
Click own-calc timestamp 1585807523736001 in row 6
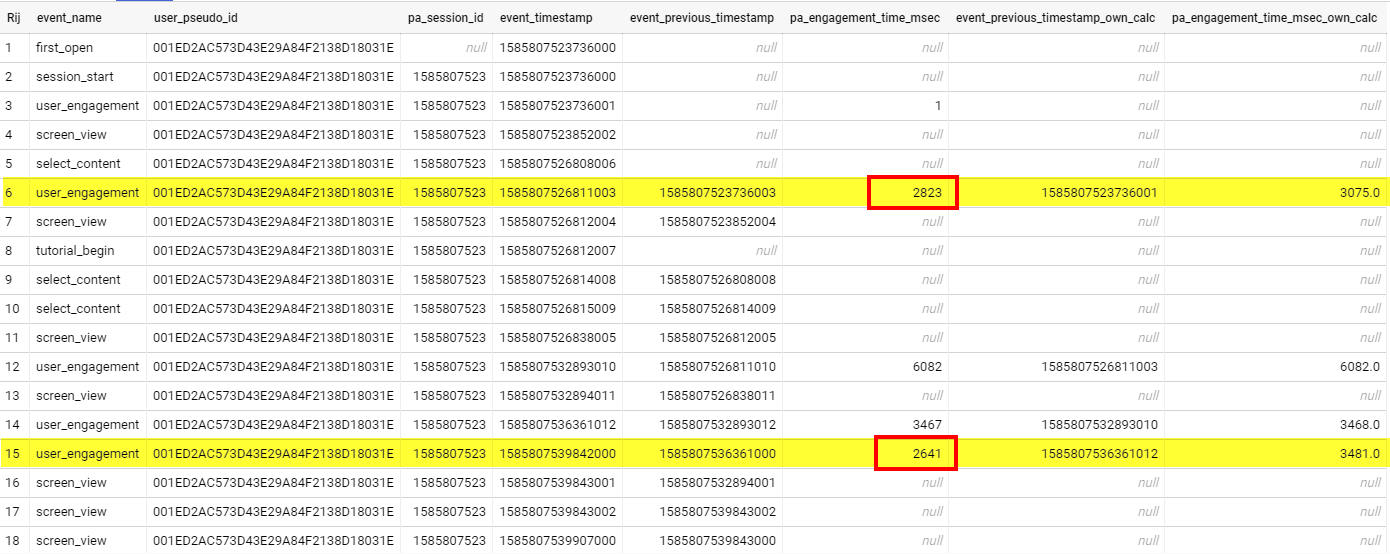(1100, 193)
